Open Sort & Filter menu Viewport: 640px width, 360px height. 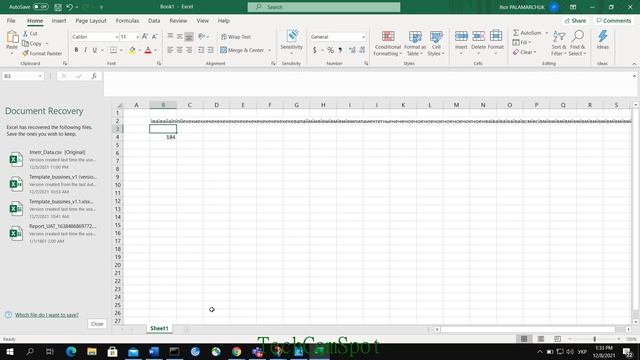[558, 43]
